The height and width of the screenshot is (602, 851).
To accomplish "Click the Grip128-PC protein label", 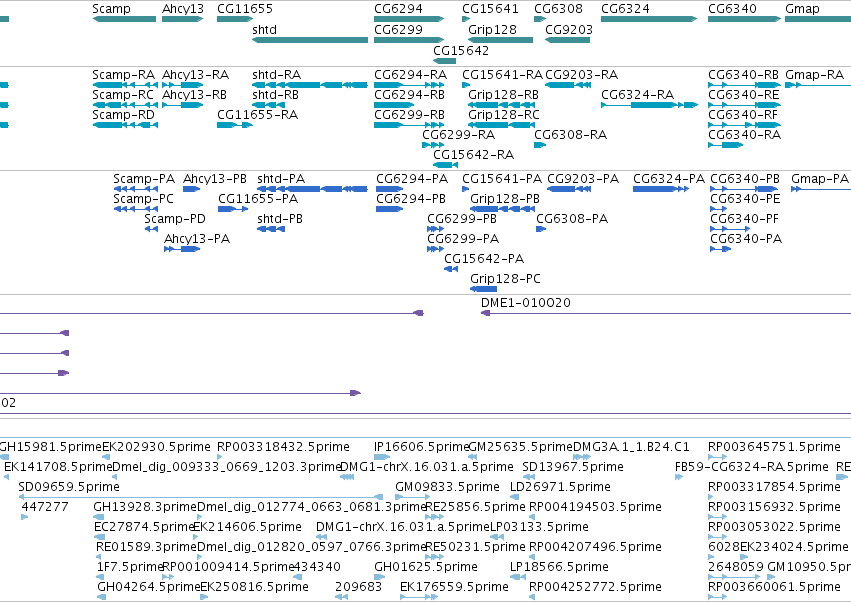I will (x=505, y=279).
